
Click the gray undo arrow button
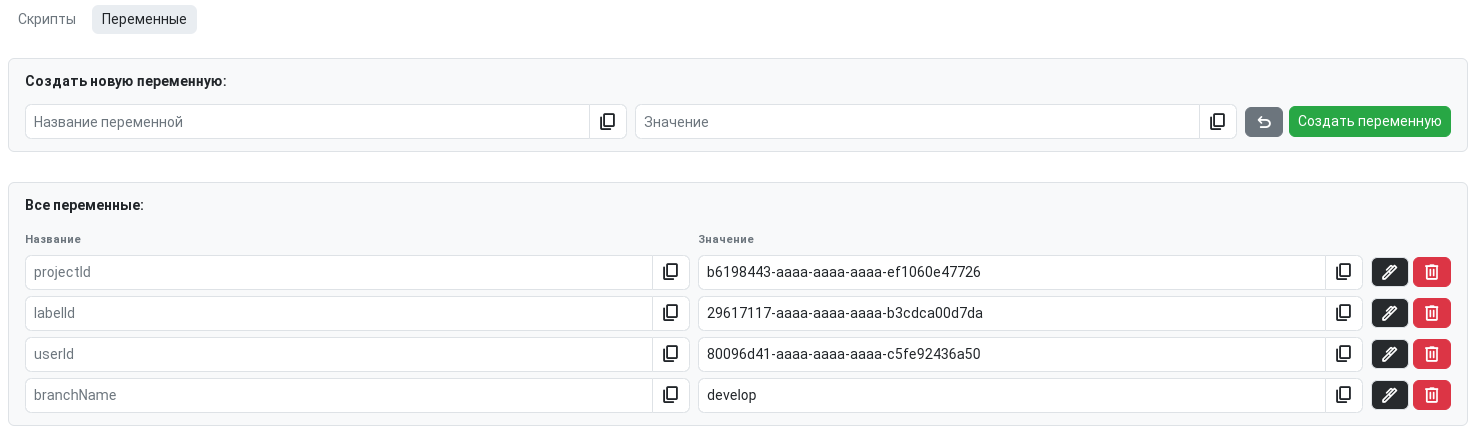click(x=1264, y=122)
